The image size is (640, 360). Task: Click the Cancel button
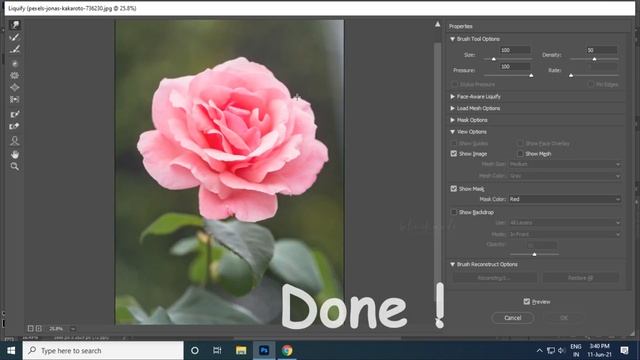point(513,318)
